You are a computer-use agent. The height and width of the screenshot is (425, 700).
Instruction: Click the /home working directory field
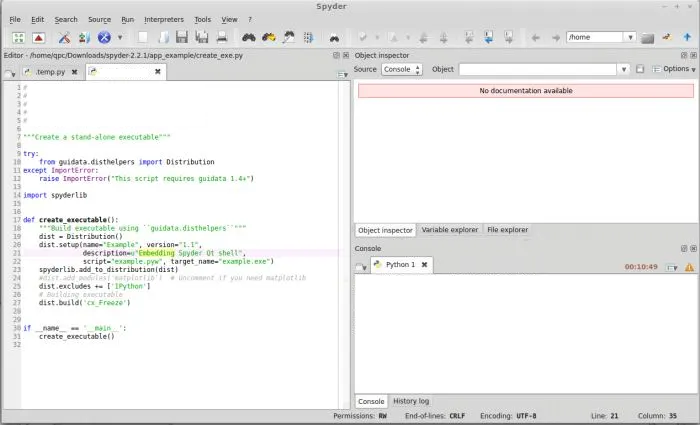pos(596,37)
